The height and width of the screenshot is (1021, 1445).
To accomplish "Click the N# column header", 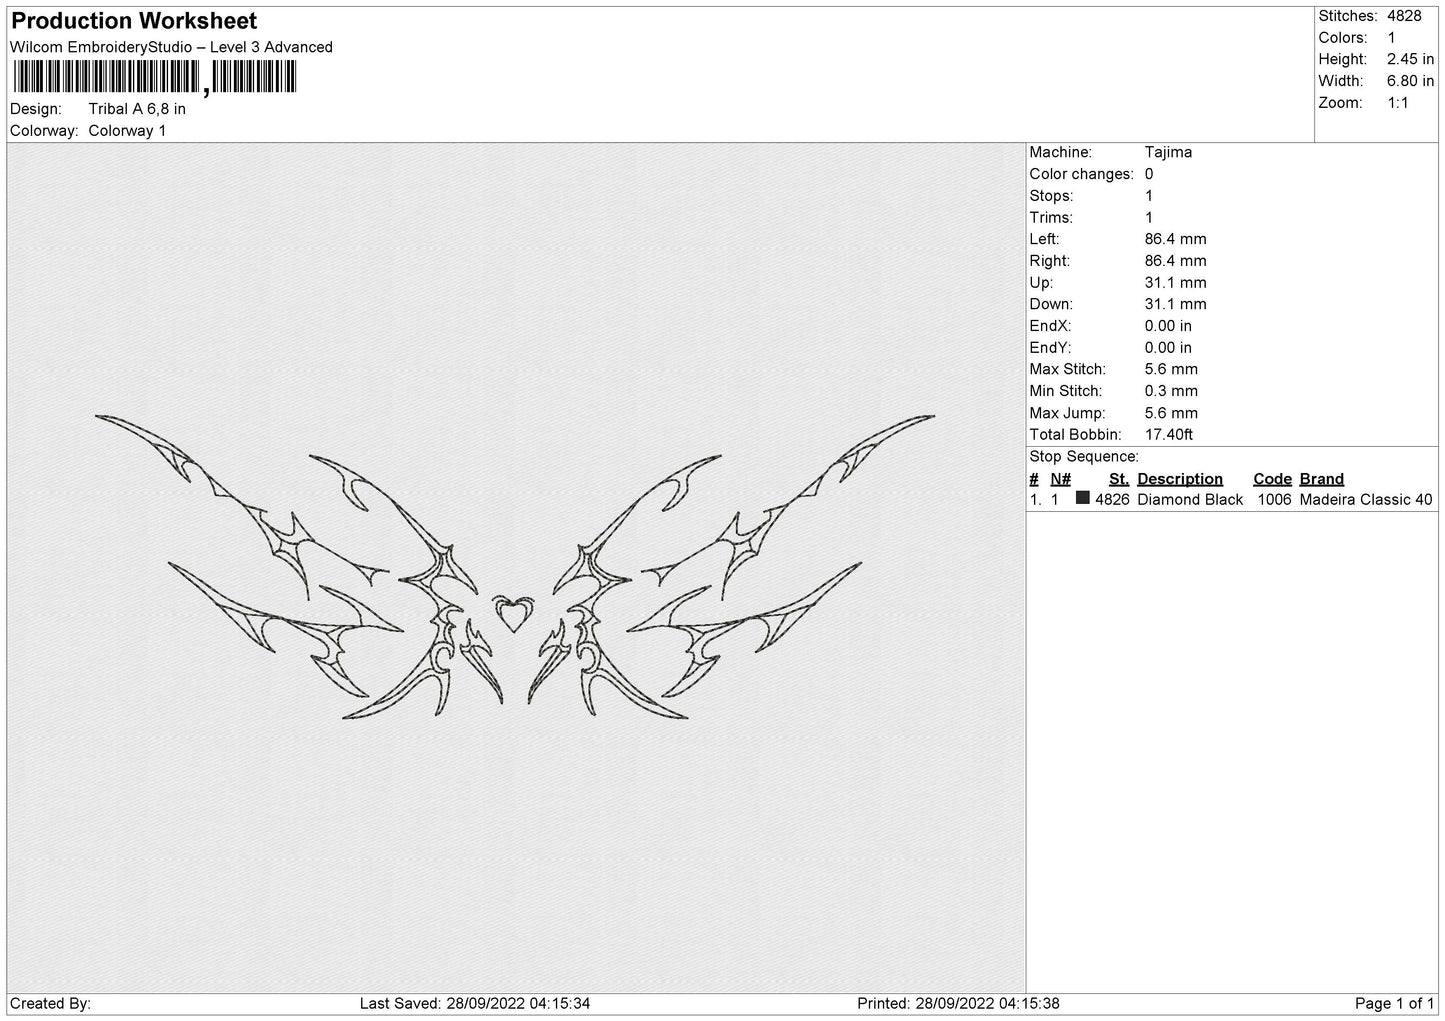I will click(x=1060, y=478).
